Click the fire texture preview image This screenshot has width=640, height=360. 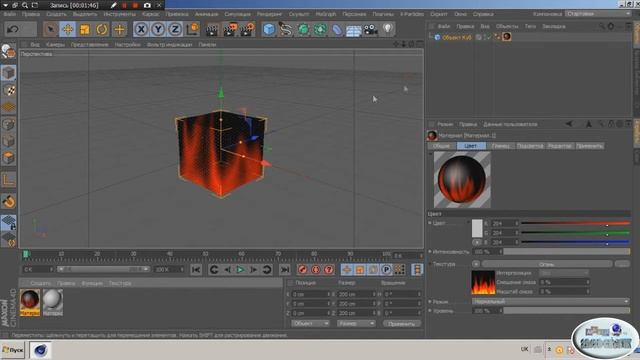(x=483, y=282)
